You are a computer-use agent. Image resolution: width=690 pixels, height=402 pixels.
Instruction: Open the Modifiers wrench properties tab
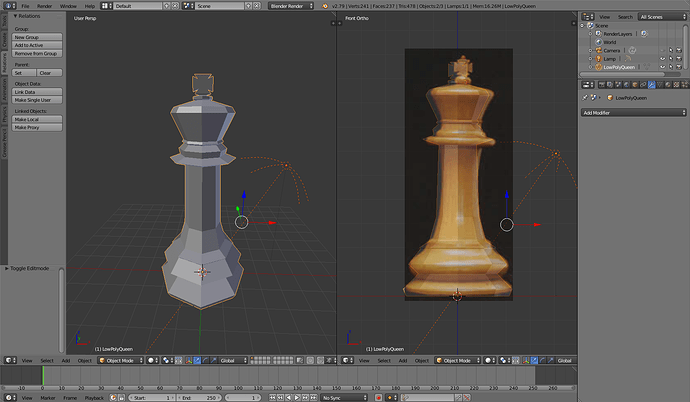click(652, 85)
